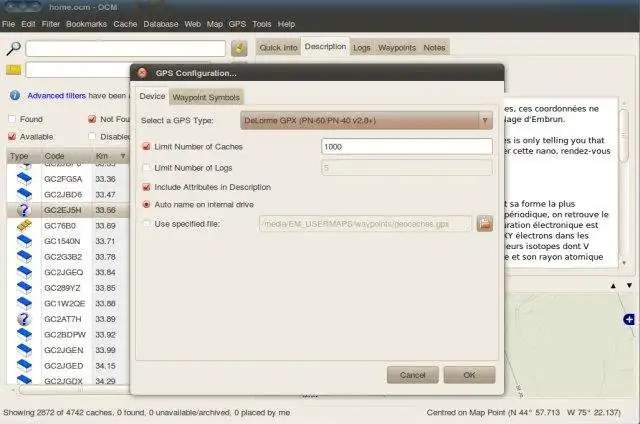The width and height of the screenshot is (640, 424).
Task: Click the blue info icon beside Advanced filters
Action: pyautogui.click(x=15, y=95)
